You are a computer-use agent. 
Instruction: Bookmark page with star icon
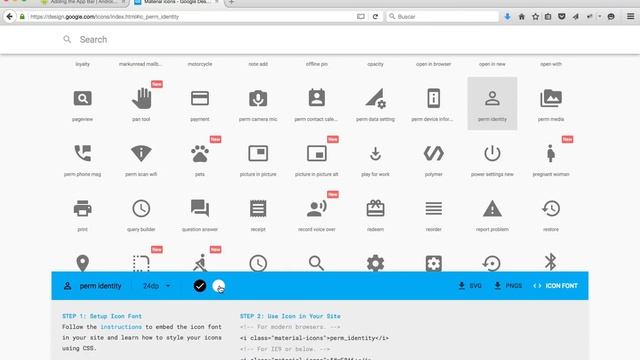[536, 17]
